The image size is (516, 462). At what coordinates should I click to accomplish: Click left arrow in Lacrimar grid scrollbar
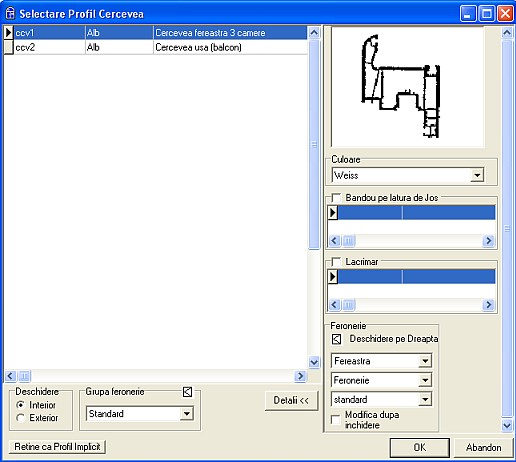click(335, 304)
